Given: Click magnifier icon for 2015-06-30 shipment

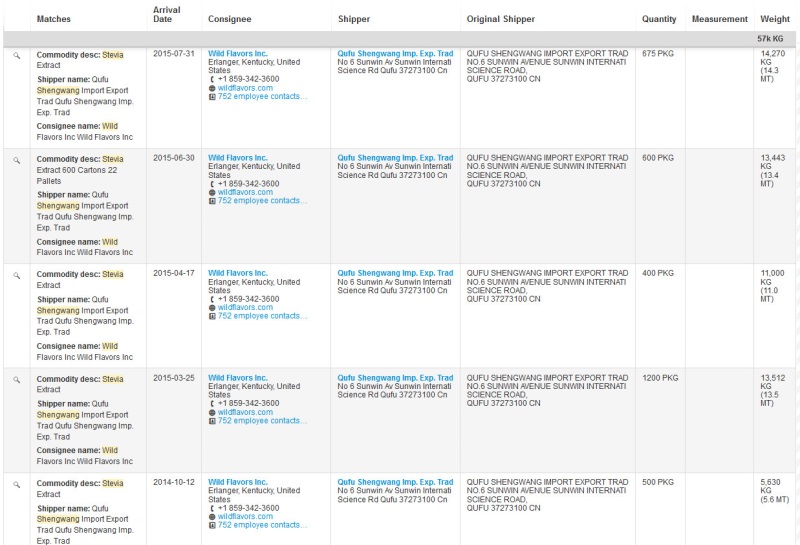Looking at the screenshot, I should pyautogui.click(x=16, y=159).
